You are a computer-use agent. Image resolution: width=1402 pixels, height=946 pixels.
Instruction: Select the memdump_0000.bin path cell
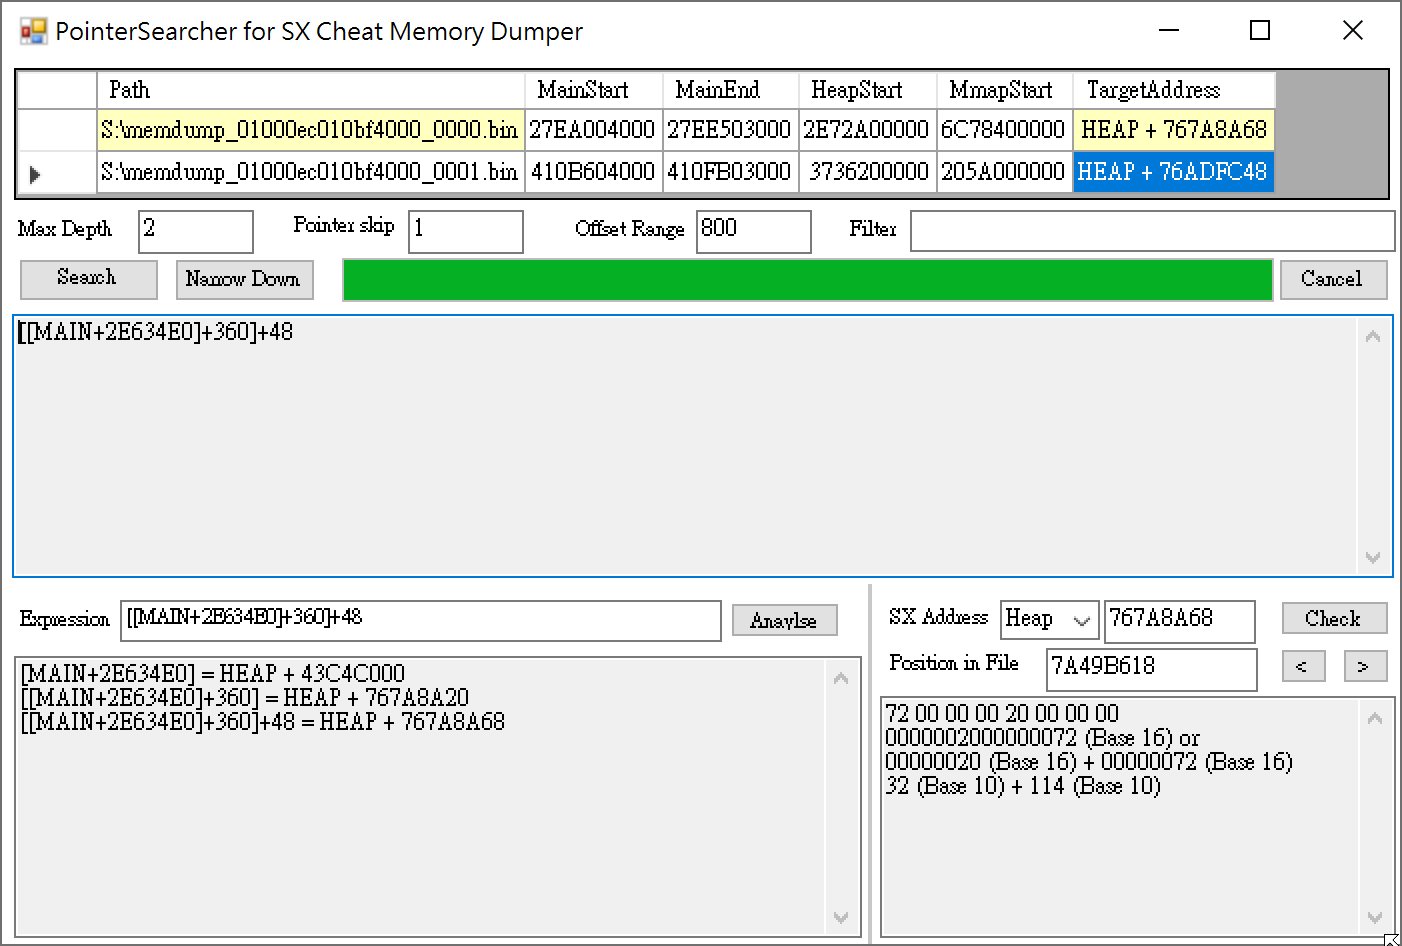(311, 130)
